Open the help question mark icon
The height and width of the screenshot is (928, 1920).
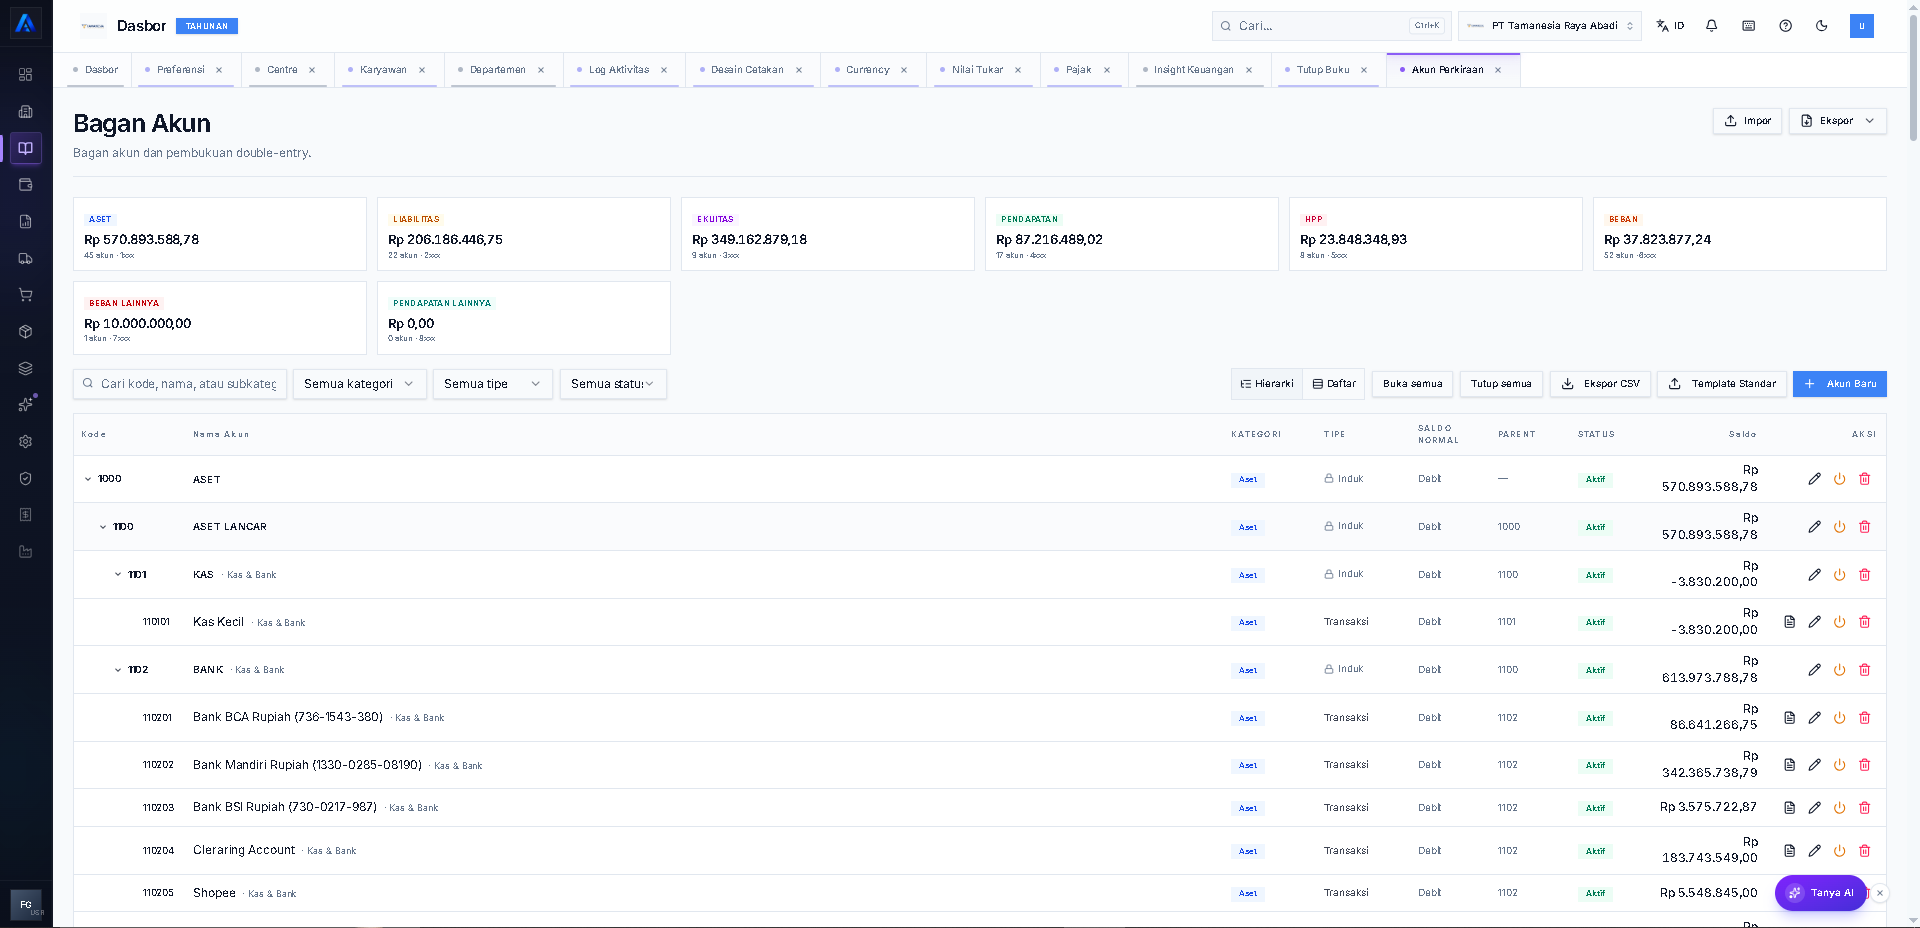(1785, 26)
